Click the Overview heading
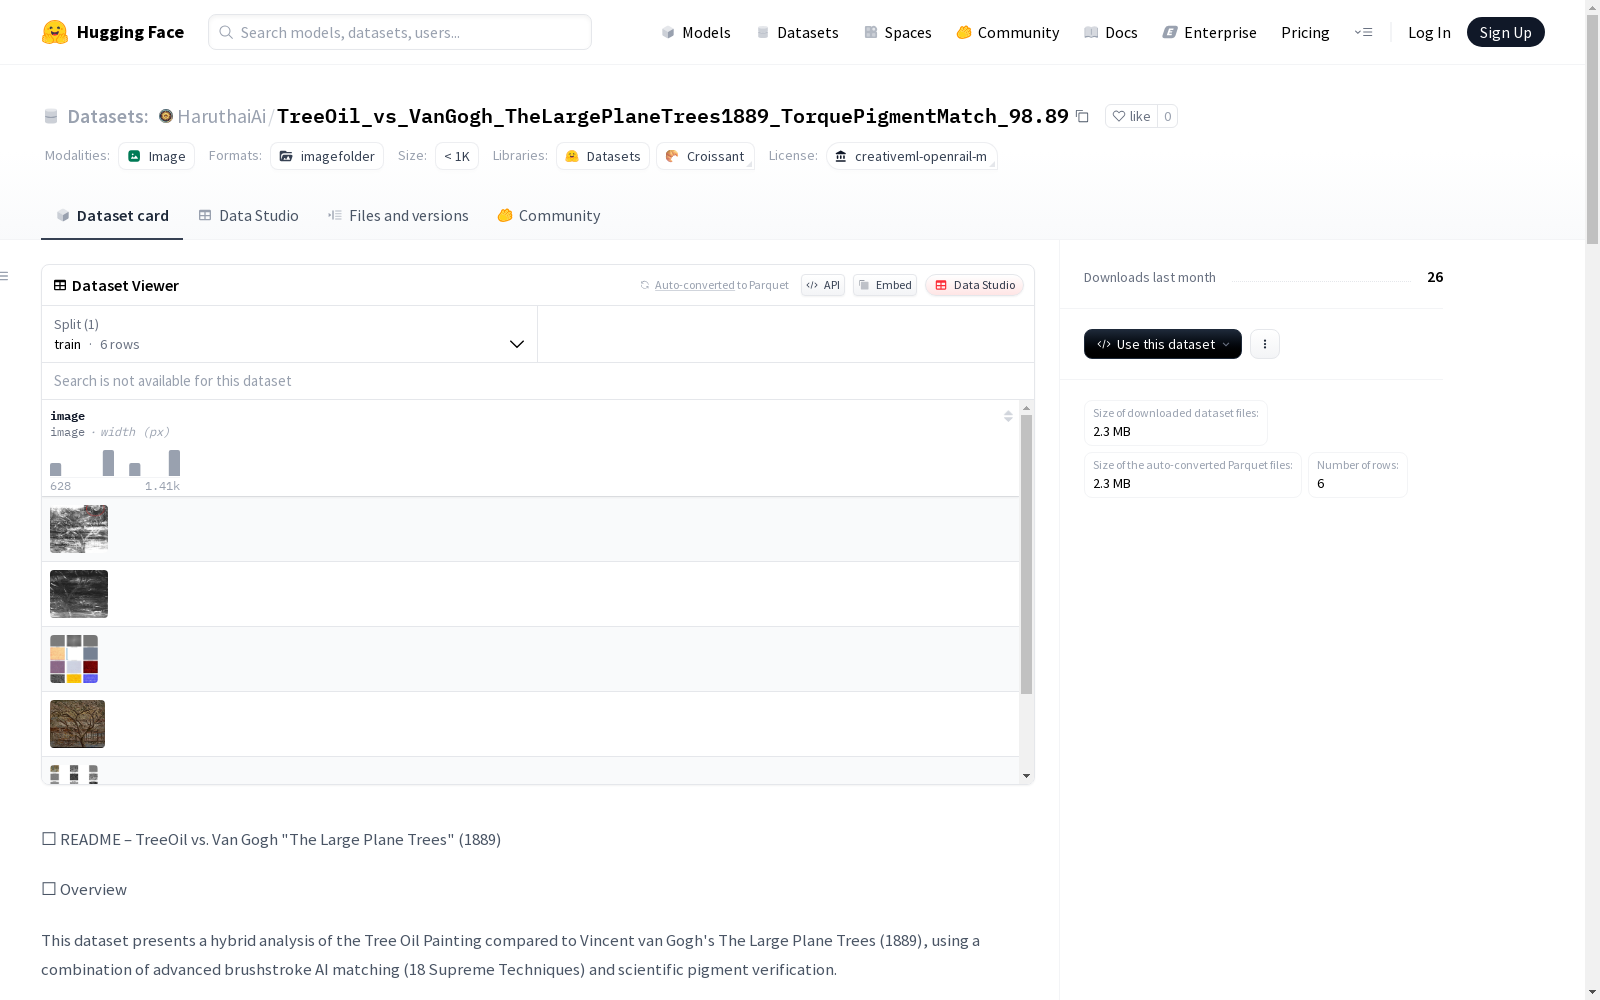The image size is (1600, 1000). (x=84, y=890)
